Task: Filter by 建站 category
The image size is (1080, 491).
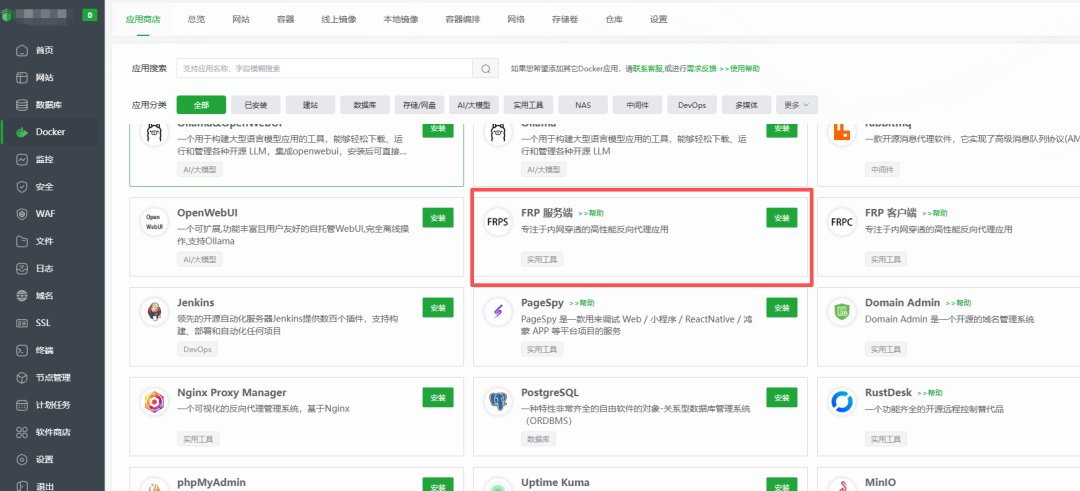Action: (x=311, y=105)
